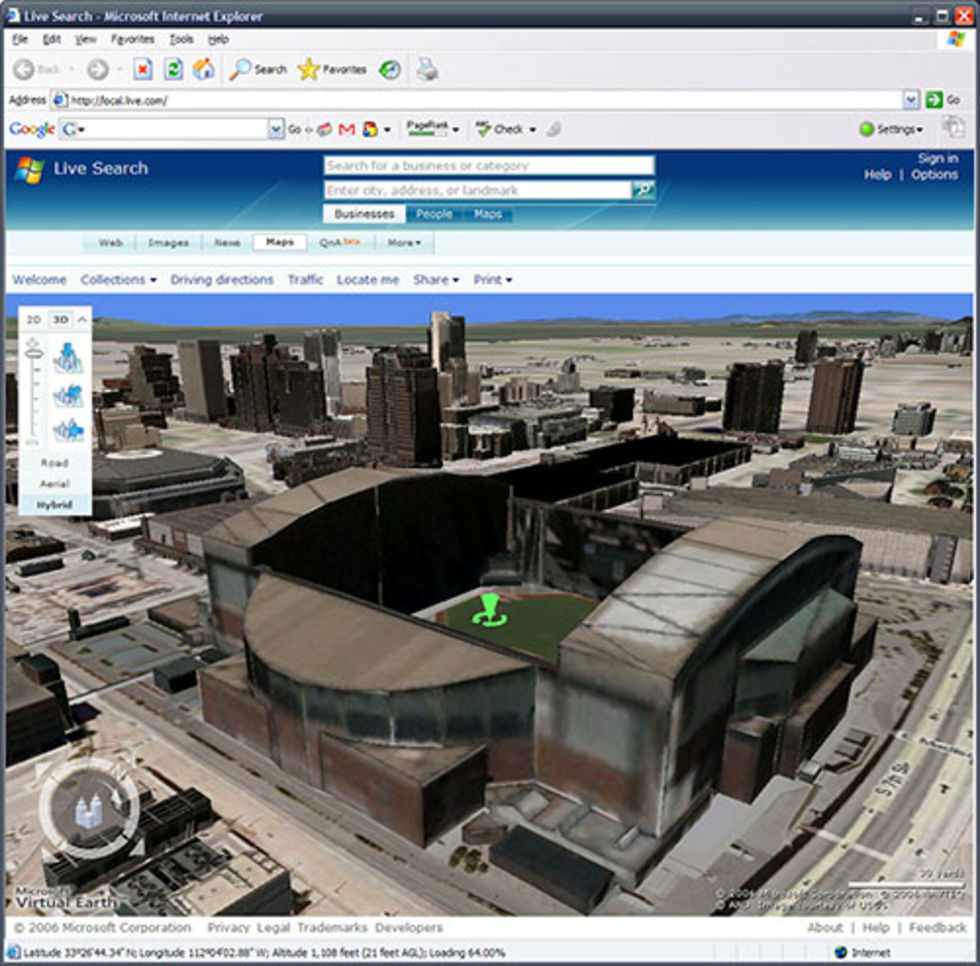The image size is (980, 966).
Task: Click the business or category search field
Action: pyautogui.click(x=489, y=166)
